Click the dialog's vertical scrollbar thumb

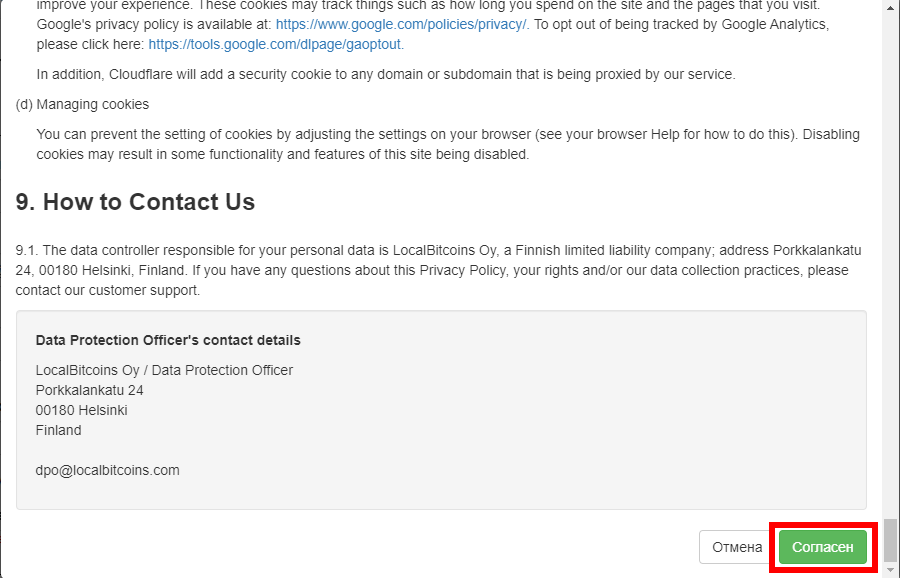890,540
